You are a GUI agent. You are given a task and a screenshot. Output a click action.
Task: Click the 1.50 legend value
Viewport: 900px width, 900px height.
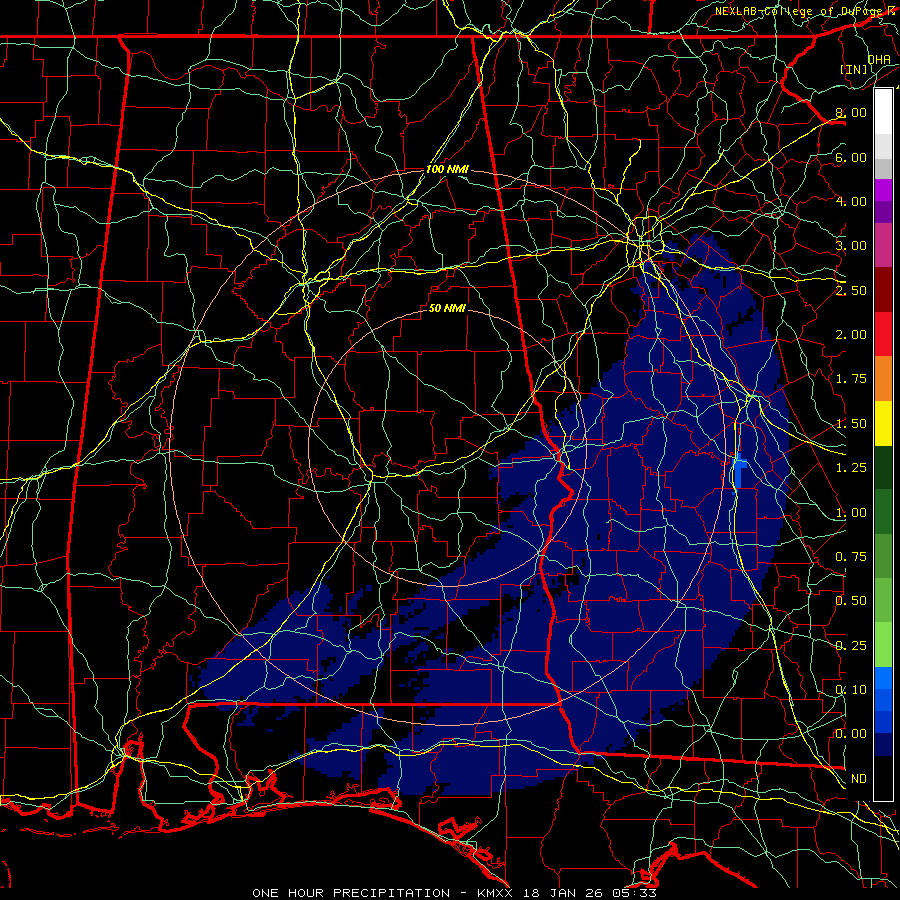851,424
